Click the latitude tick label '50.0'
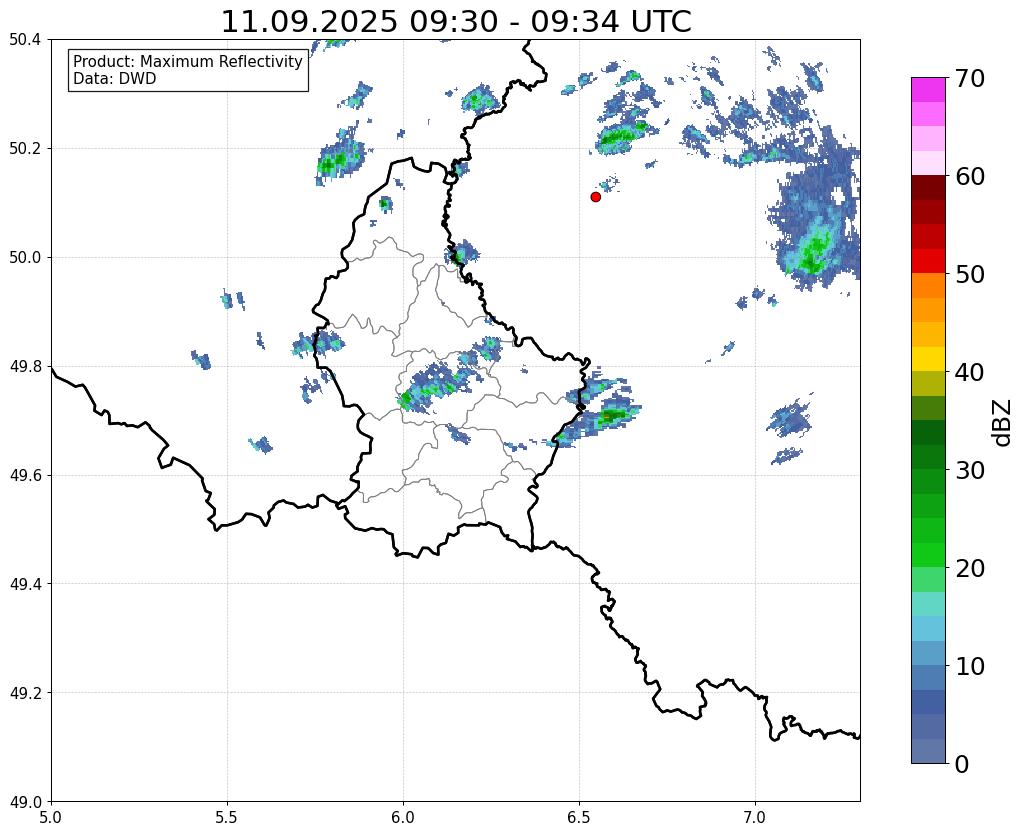Viewport: 1023px width, 834px height. click(x=25, y=258)
